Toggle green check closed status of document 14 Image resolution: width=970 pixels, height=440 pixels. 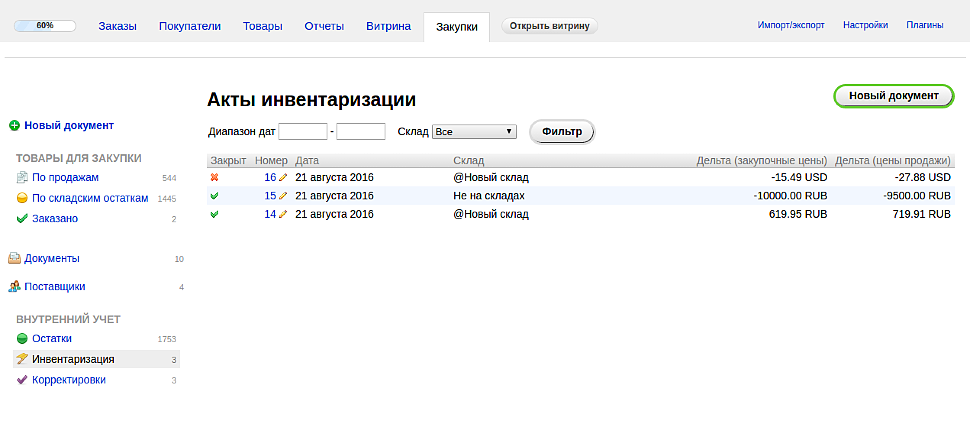tap(215, 215)
